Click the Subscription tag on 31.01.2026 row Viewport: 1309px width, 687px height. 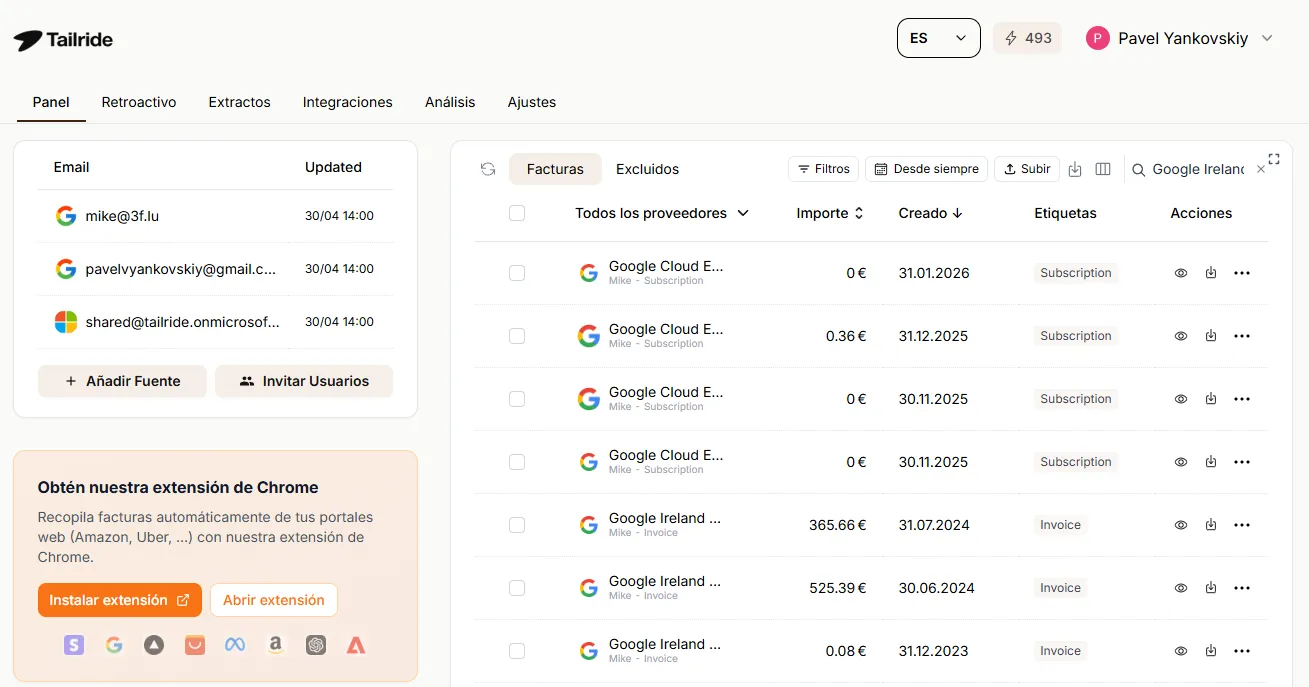tap(1076, 273)
